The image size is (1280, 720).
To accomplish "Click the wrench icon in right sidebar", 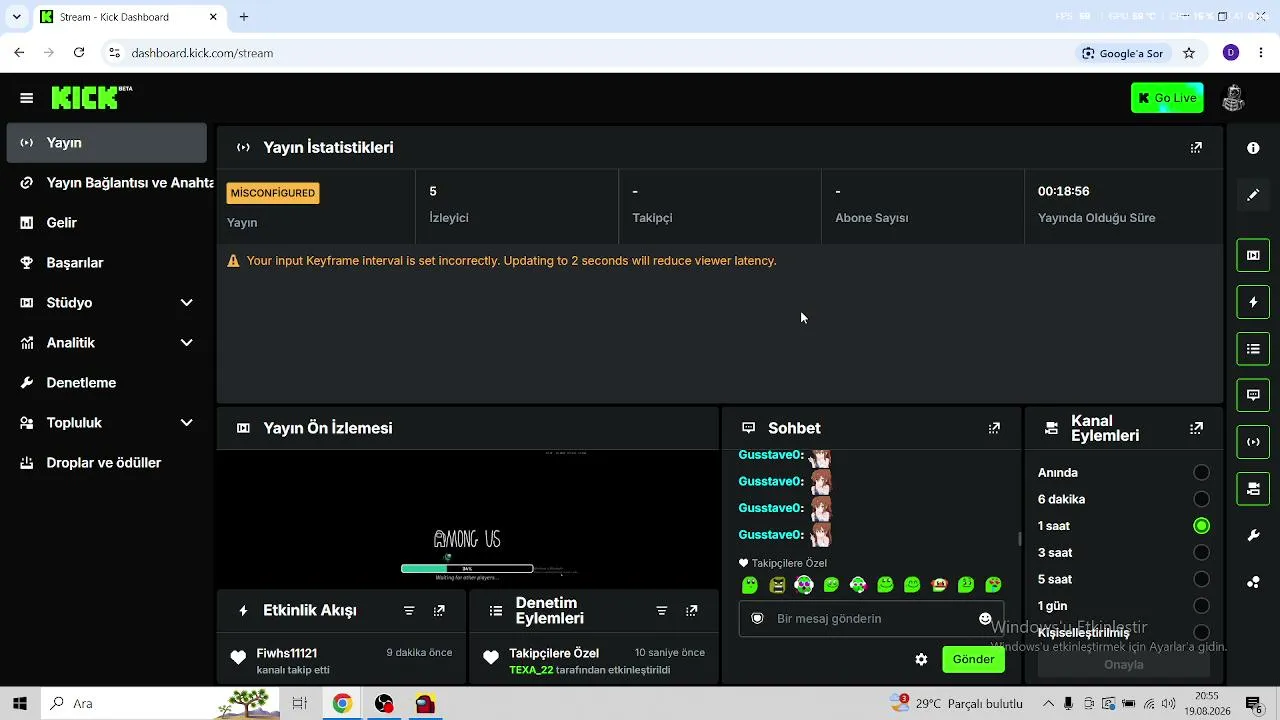I will [x=1253, y=536].
